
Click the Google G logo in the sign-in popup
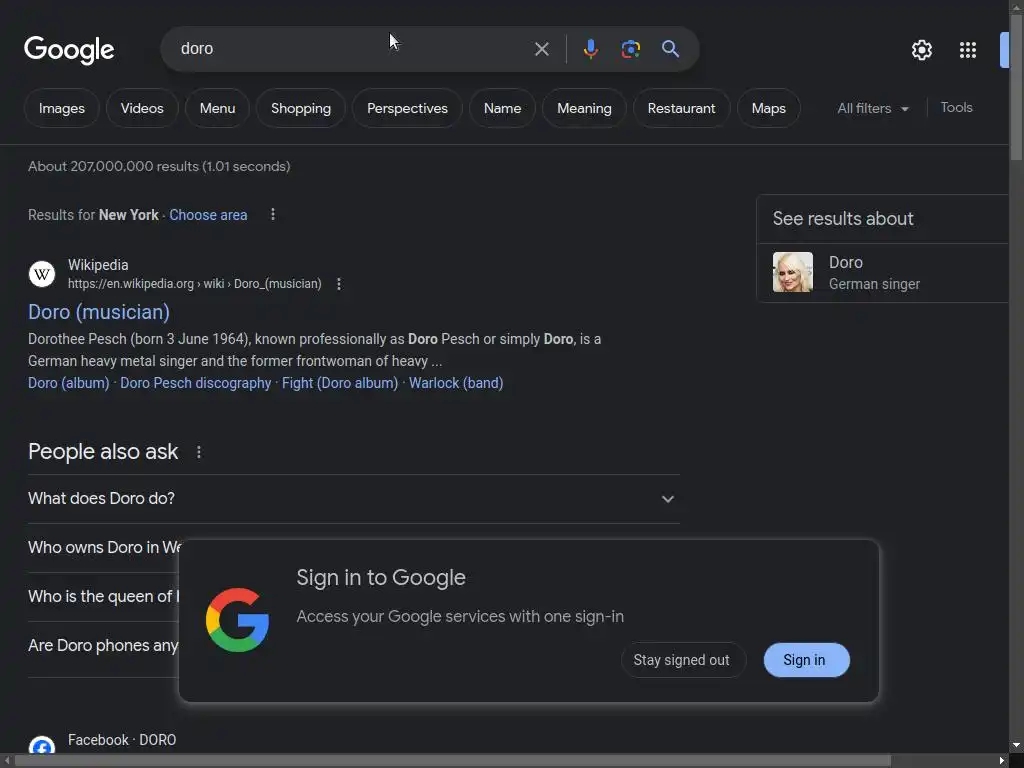[238, 620]
